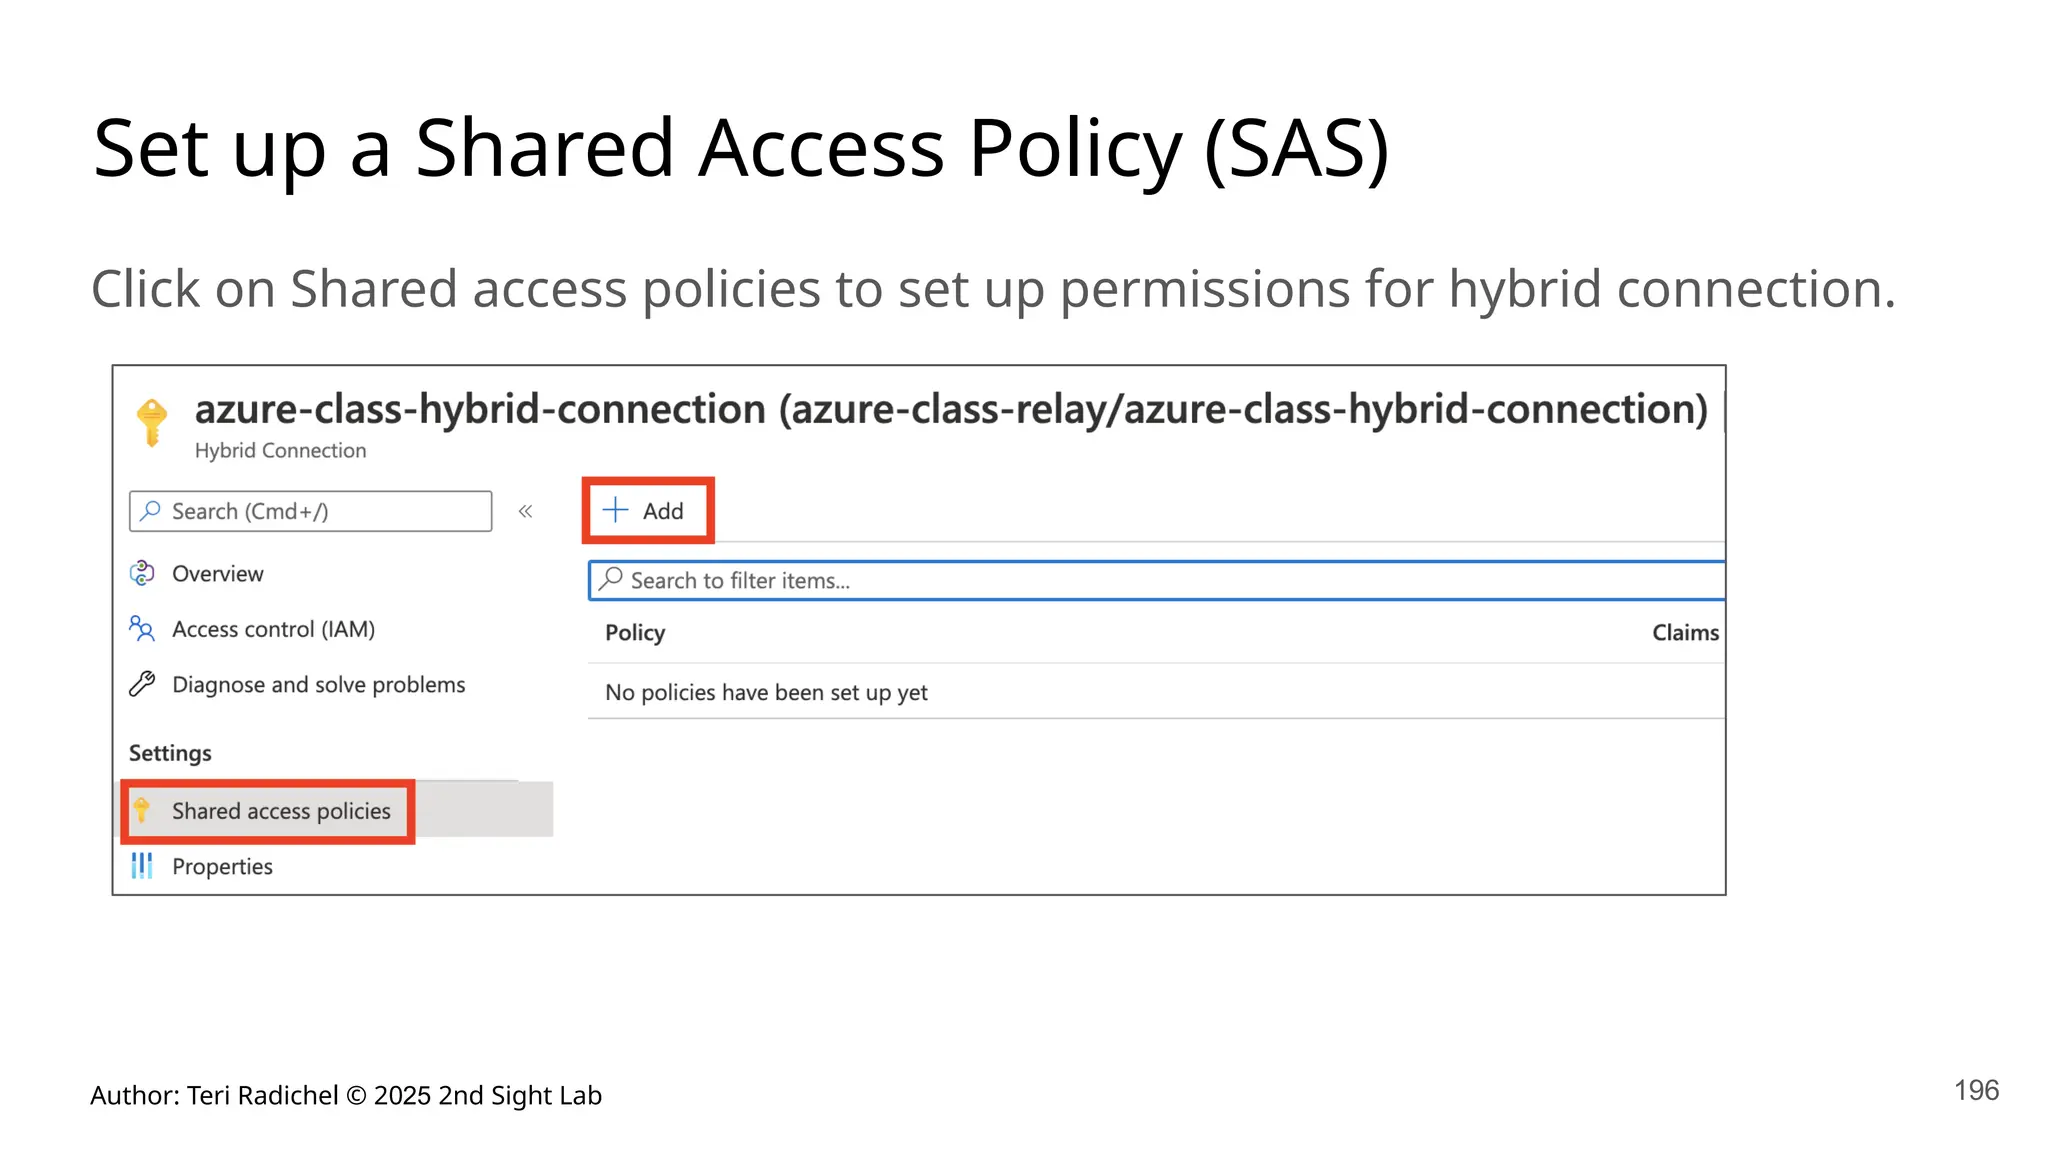Focus the Search to filter items field
Viewport: 2048px width, 1152px height.
tap(1157, 581)
